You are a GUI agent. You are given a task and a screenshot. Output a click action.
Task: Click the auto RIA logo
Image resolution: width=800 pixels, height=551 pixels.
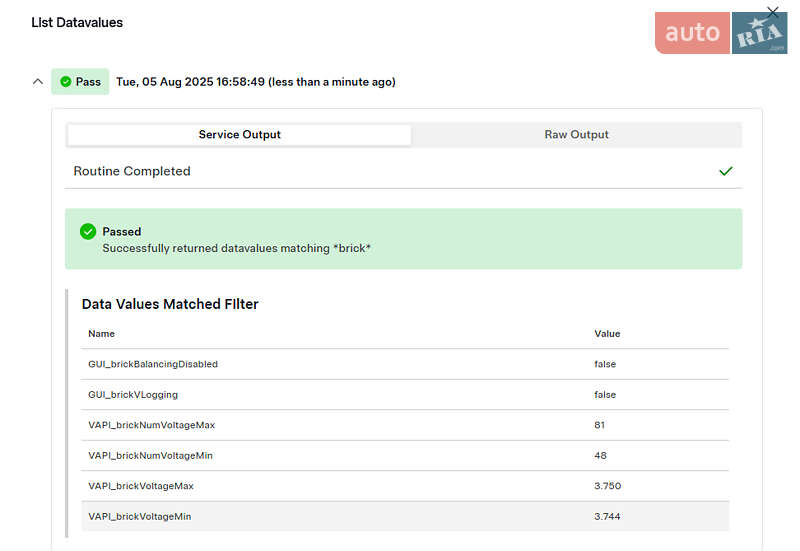pyautogui.click(x=720, y=33)
